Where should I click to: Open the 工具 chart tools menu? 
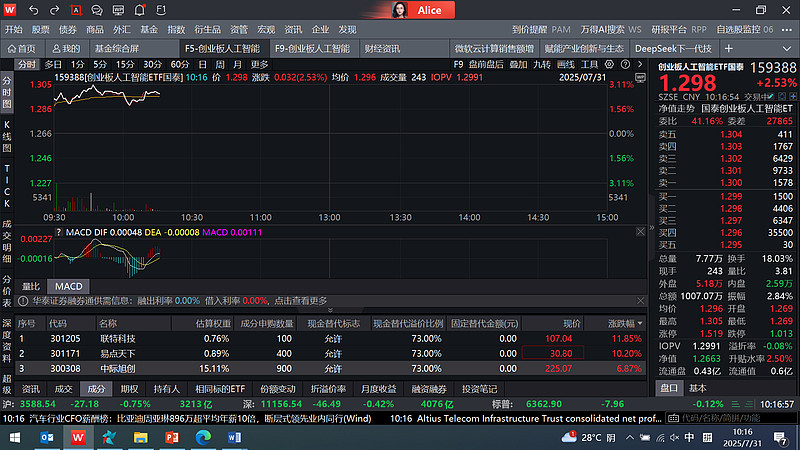pos(589,64)
